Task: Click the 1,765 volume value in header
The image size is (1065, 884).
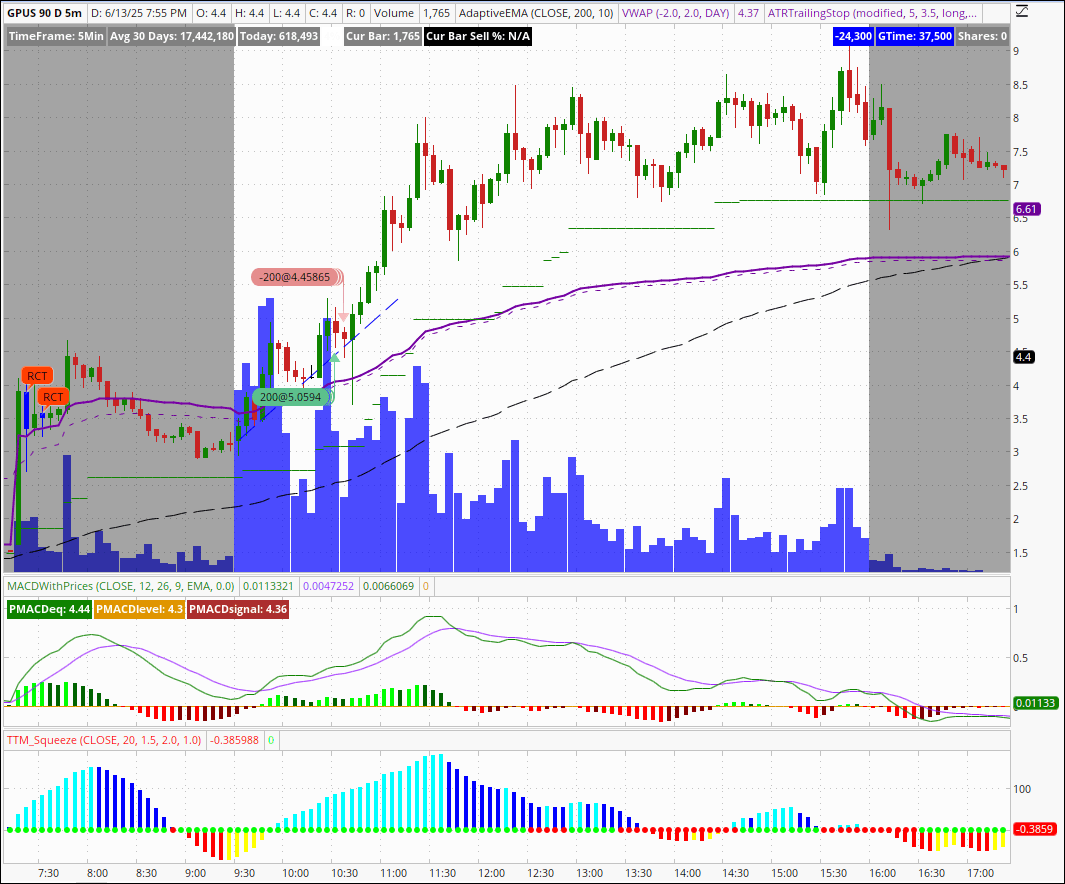Action: 436,13
